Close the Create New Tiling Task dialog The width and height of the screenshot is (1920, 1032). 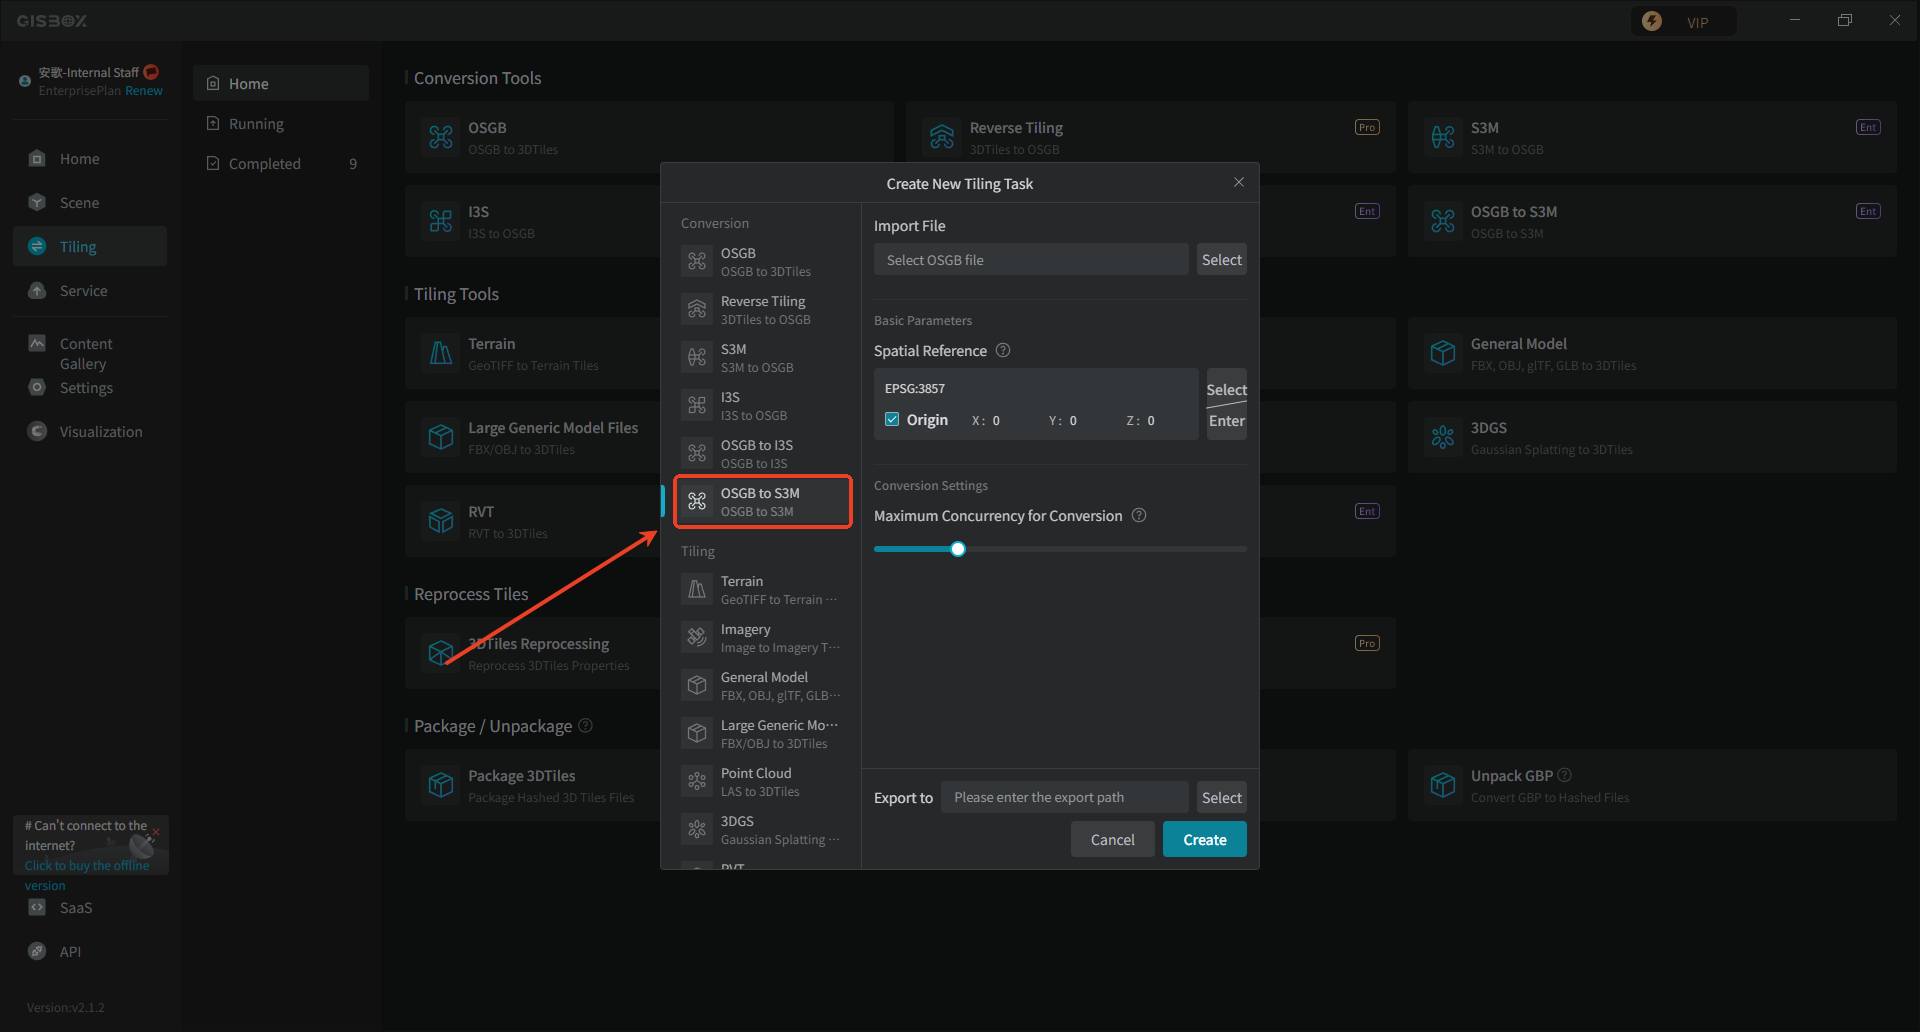coord(1239,182)
